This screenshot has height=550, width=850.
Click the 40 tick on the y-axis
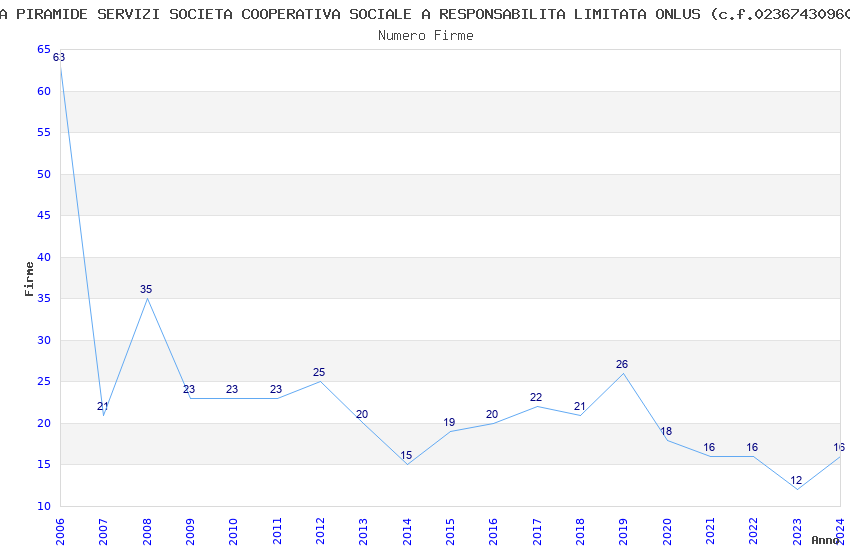44,257
